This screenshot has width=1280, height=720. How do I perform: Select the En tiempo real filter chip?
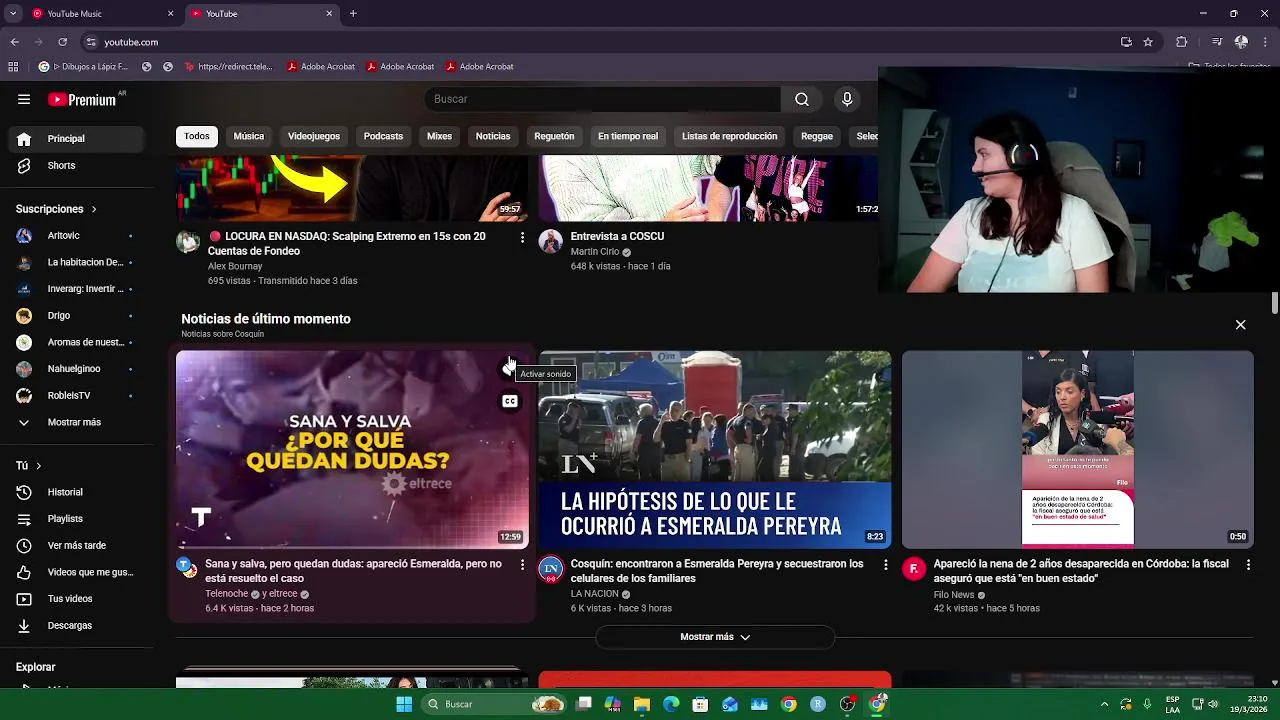628,136
